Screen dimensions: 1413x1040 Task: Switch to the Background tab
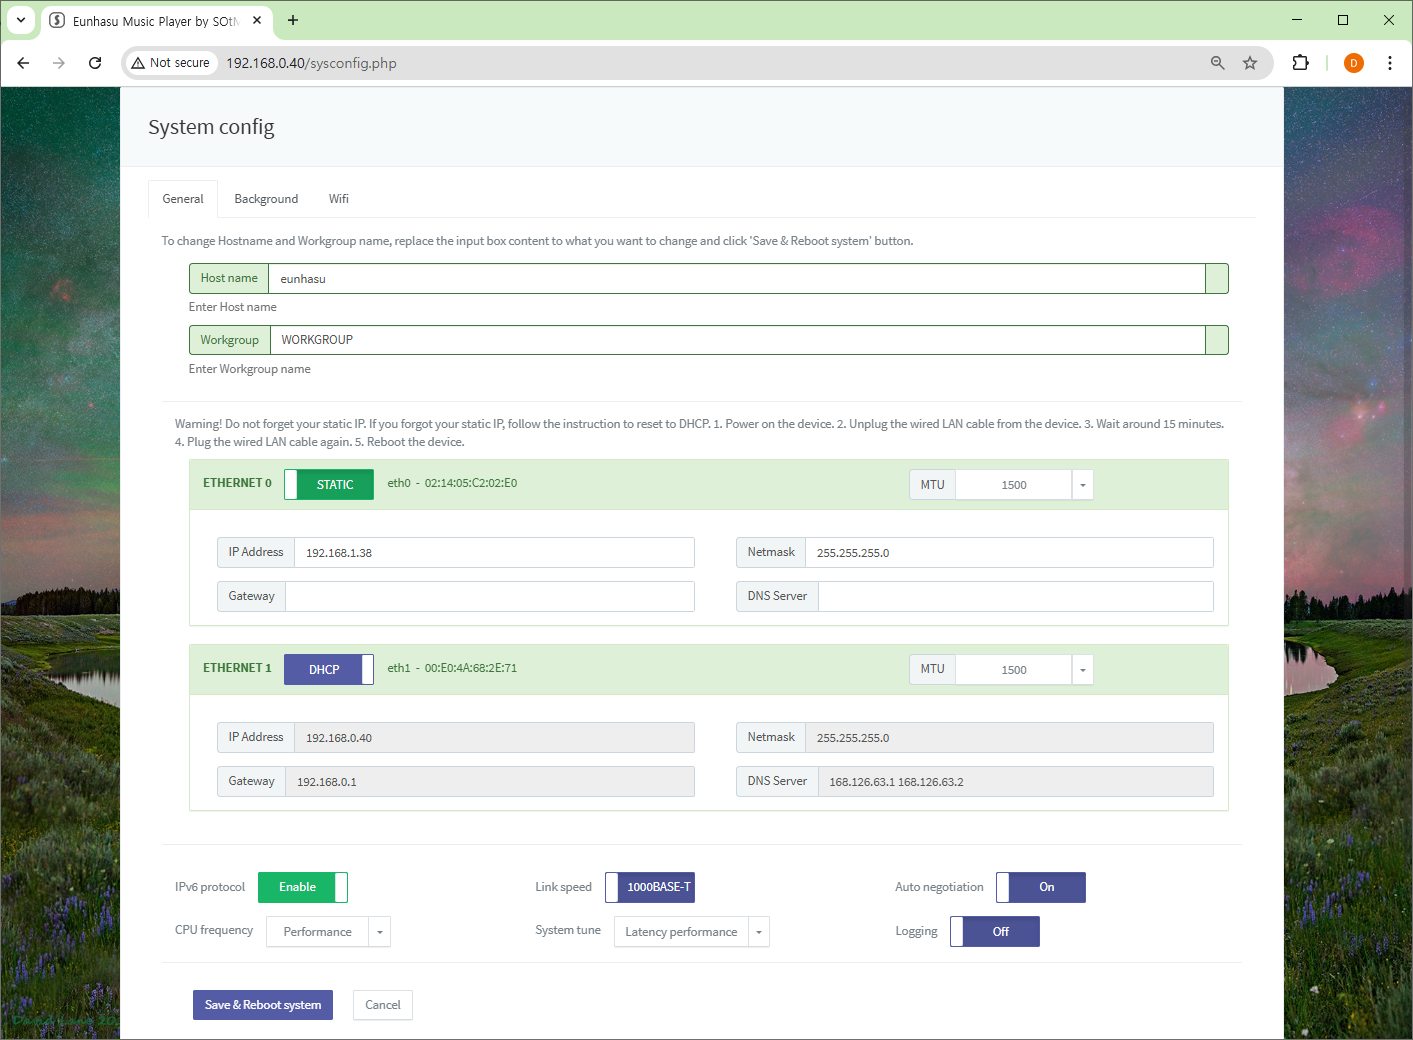(266, 199)
